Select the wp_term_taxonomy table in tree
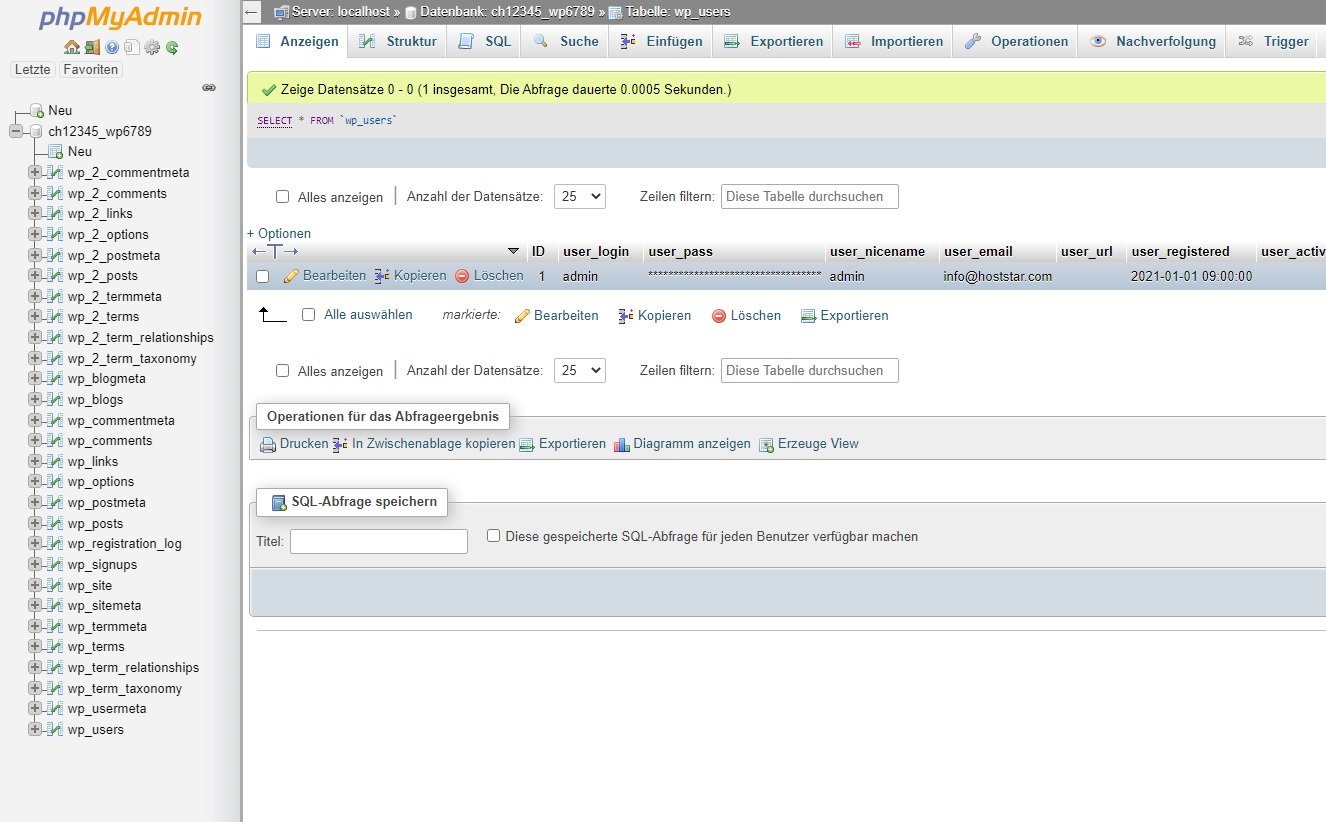This screenshot has width=1326, height=822. click(x=125, y=688)
